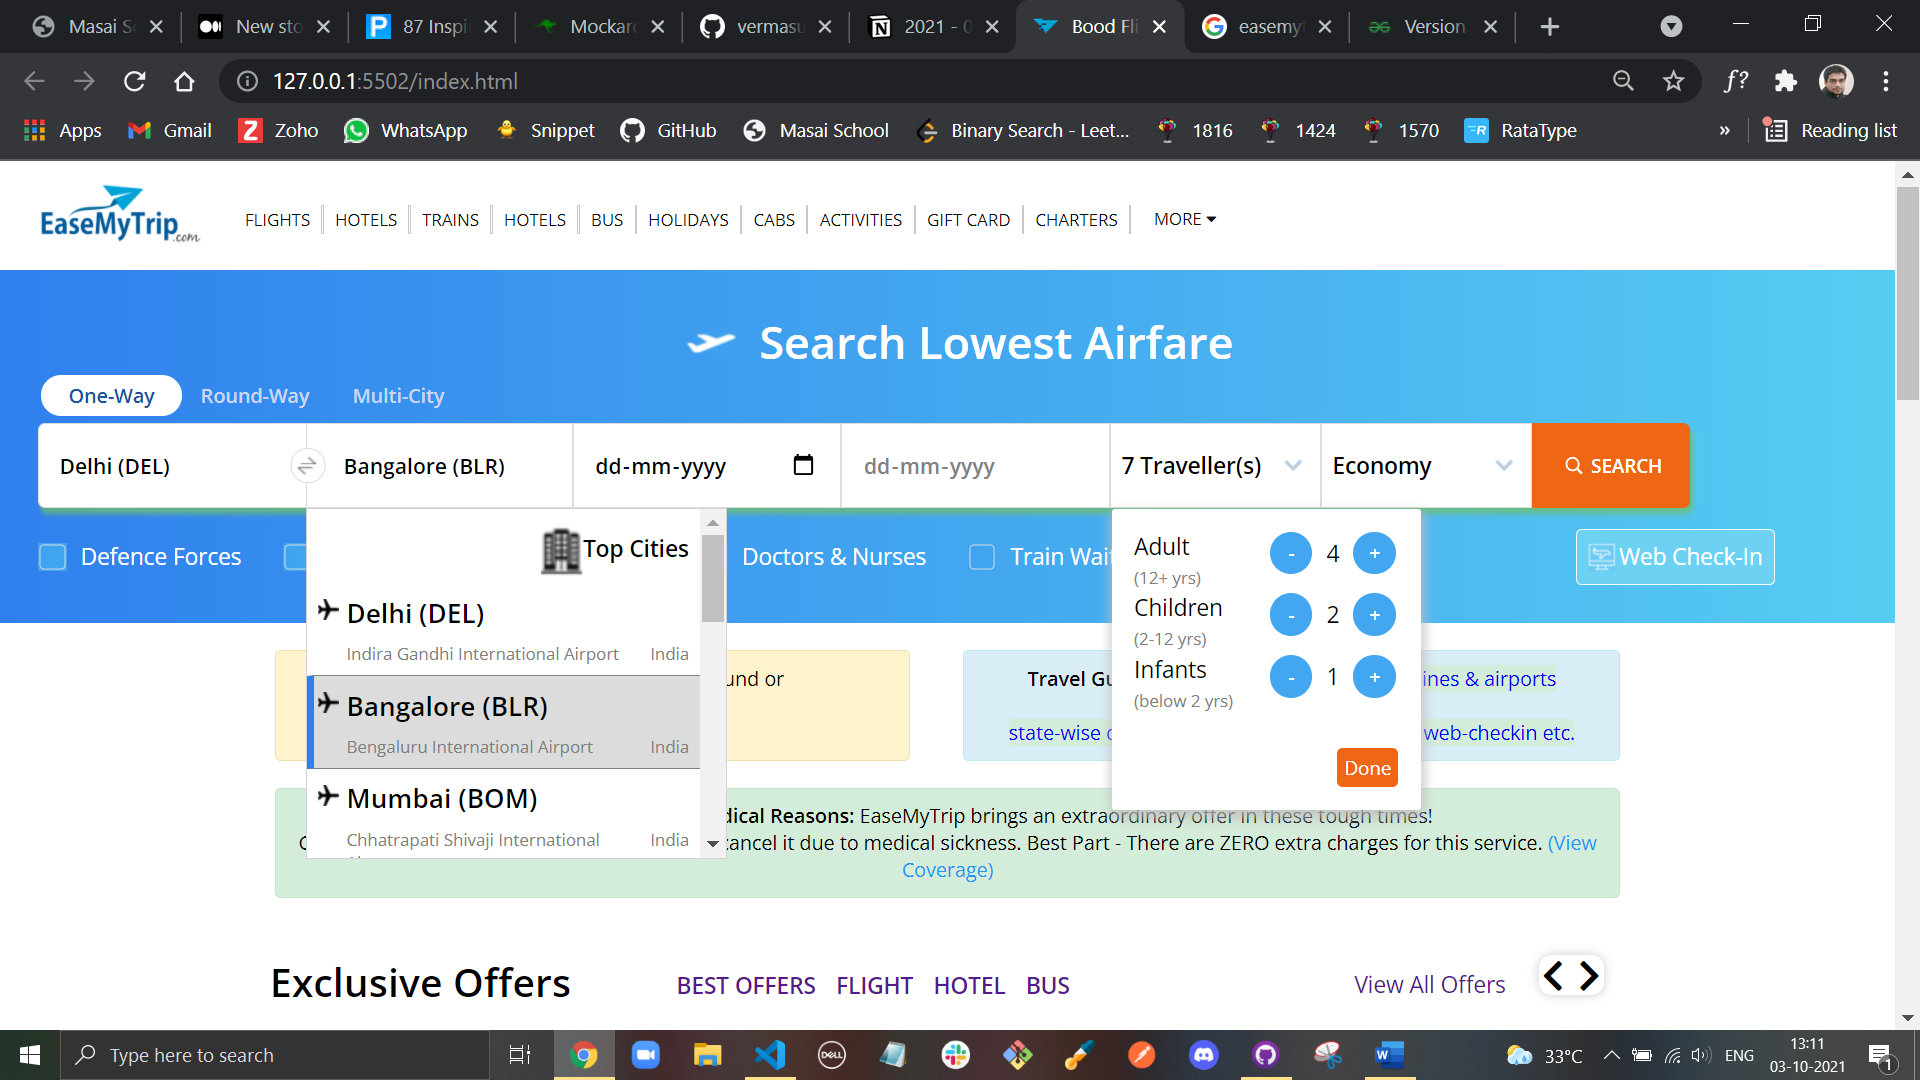Open the GitHub bookmark
1920x1080 pixels.
[x=668, y=130]
